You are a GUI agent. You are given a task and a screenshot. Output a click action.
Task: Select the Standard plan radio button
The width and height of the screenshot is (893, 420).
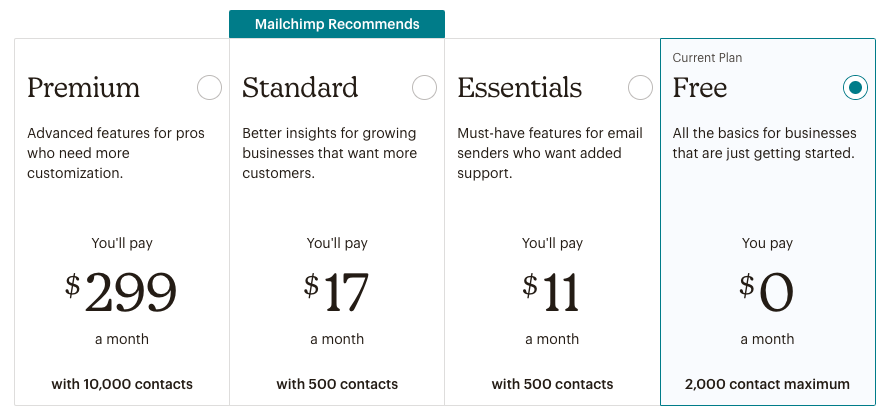click(425, 88)
